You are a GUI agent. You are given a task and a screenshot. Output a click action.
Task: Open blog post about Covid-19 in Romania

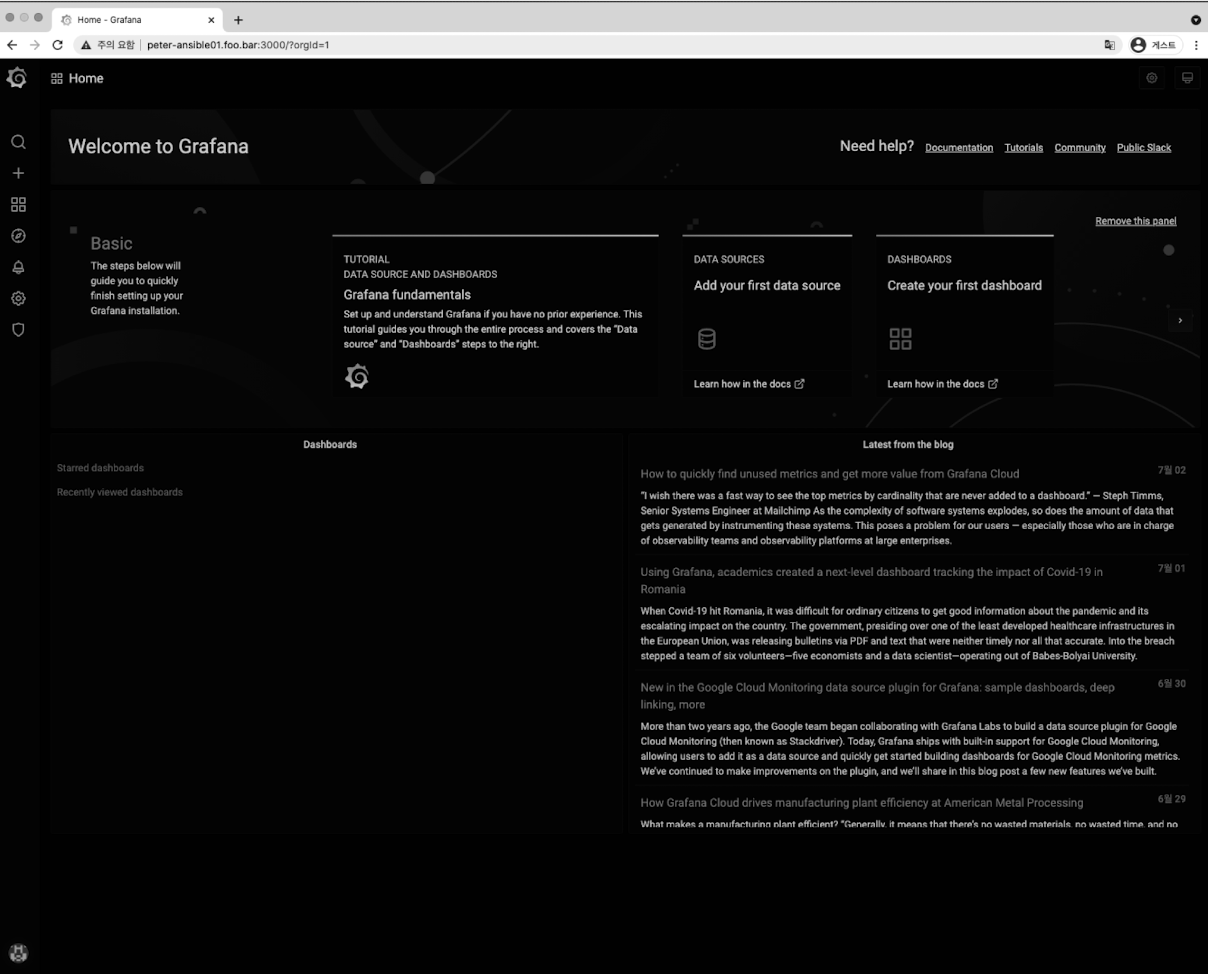tap(872, 581)
